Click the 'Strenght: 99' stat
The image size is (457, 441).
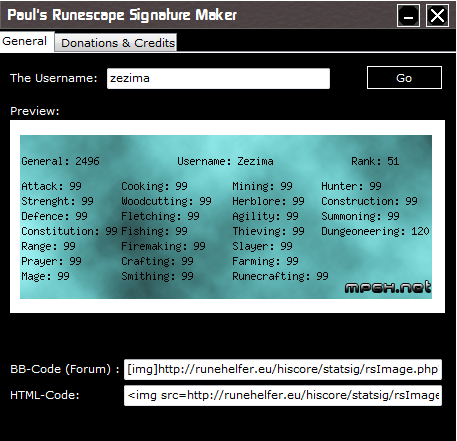57,201
